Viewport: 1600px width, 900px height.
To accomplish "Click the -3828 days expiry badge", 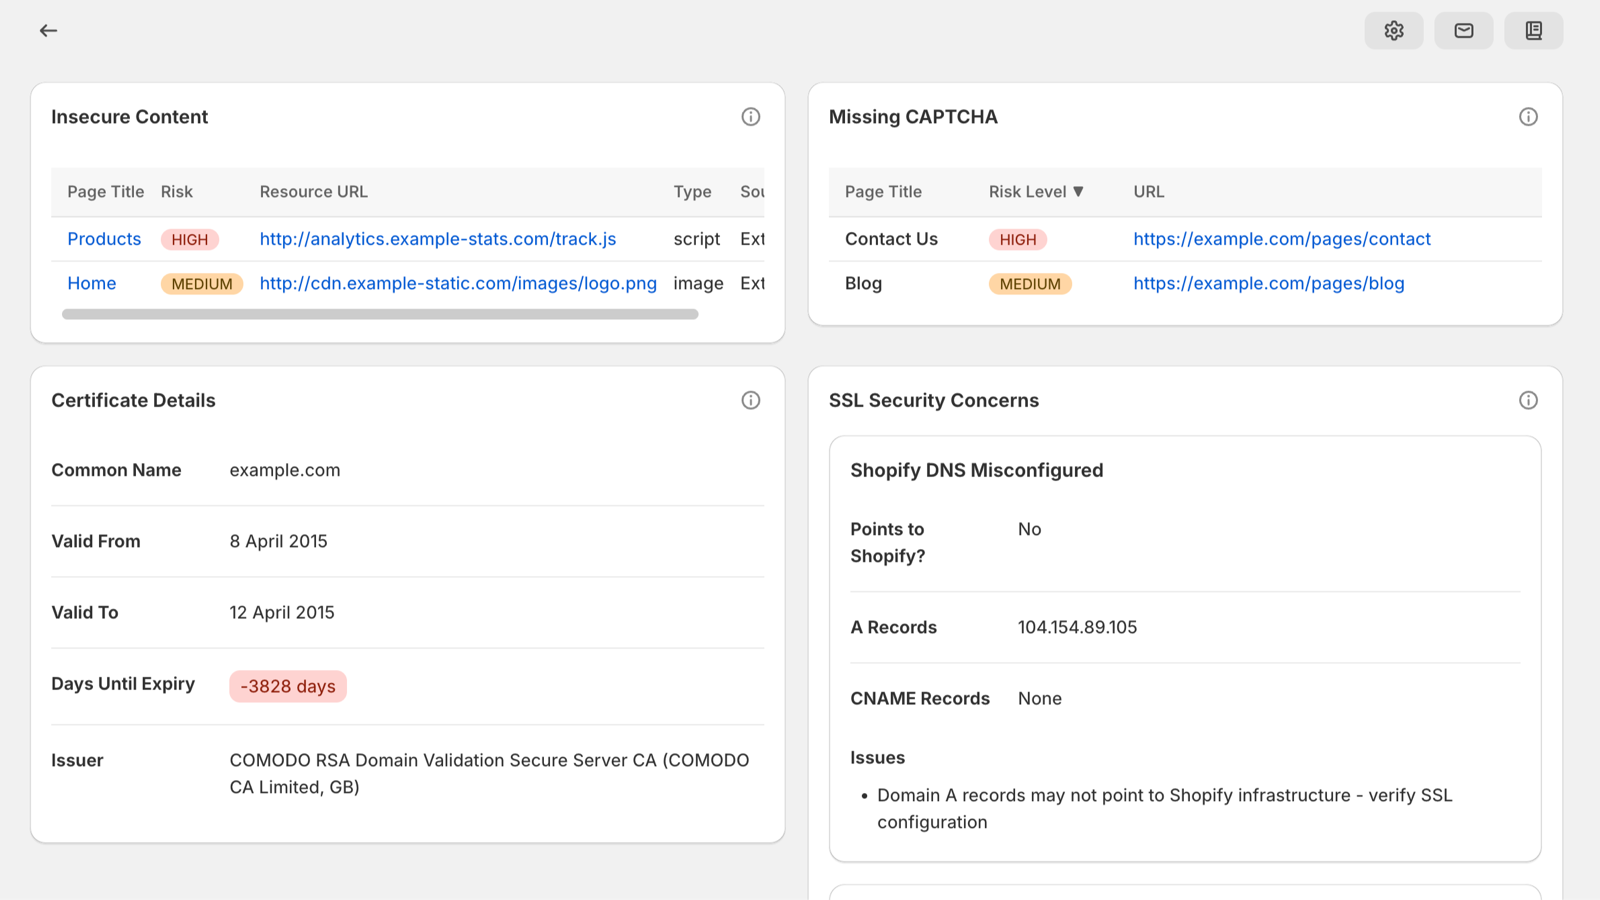I will coord(288,686).
